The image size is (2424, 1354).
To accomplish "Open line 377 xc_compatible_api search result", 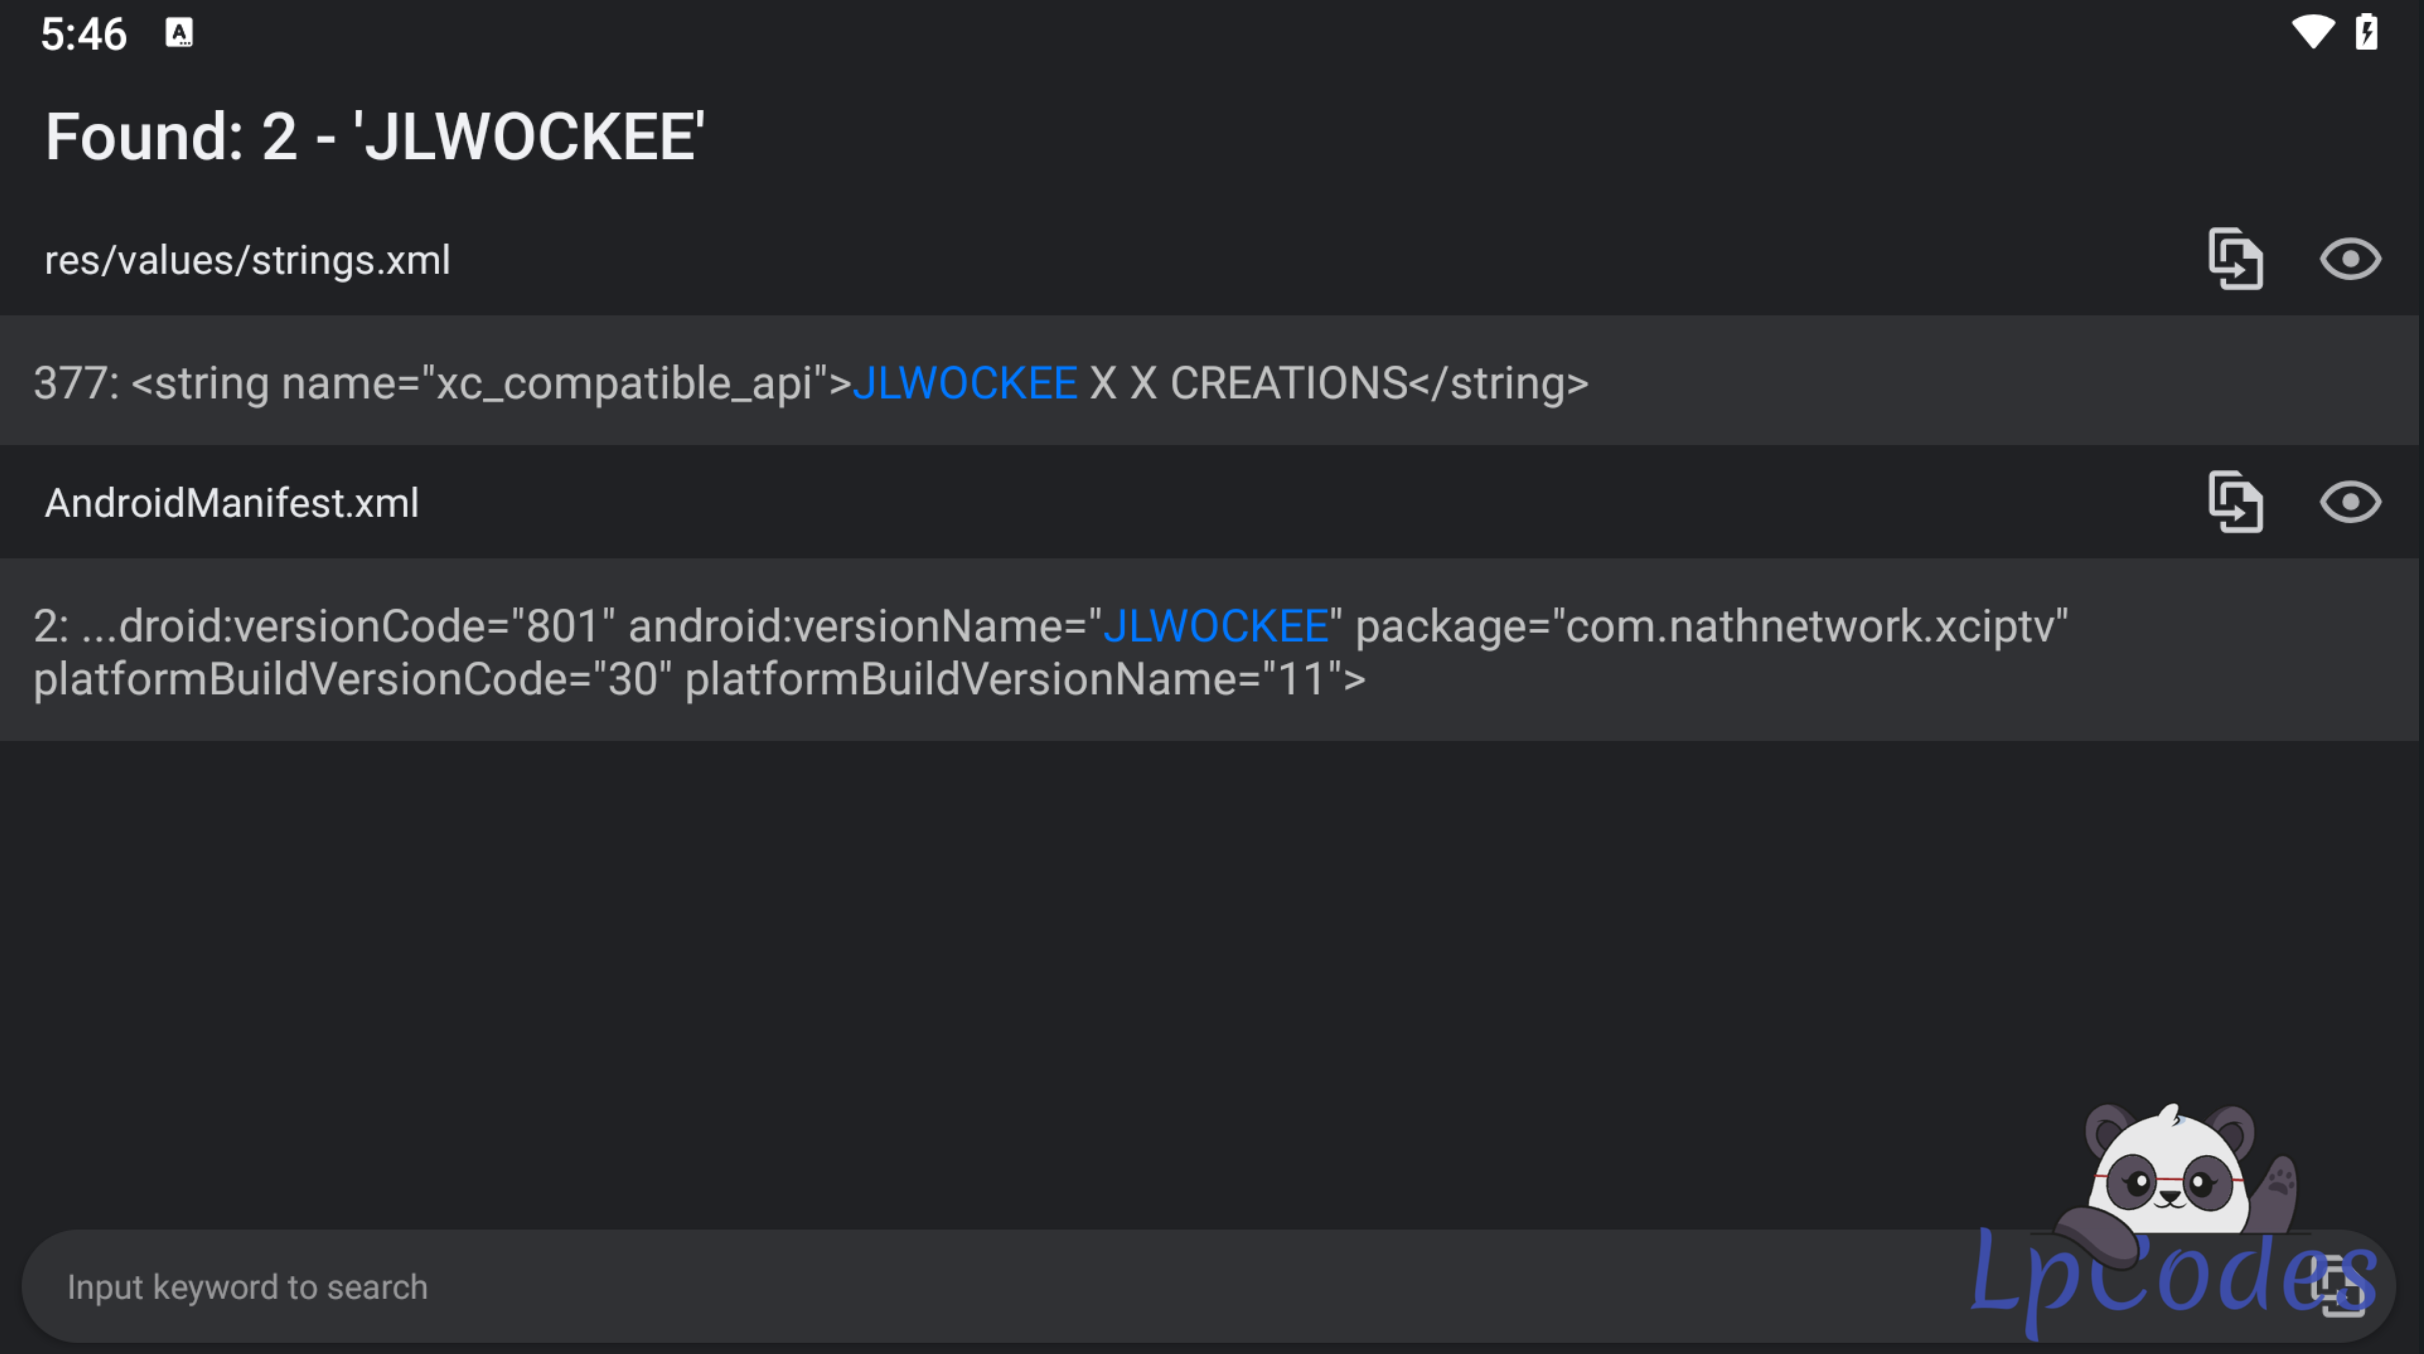I will (1210, 382).
